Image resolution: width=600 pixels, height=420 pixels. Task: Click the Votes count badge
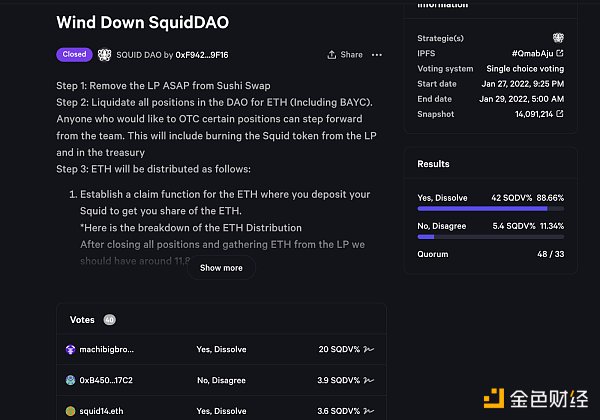110,320
